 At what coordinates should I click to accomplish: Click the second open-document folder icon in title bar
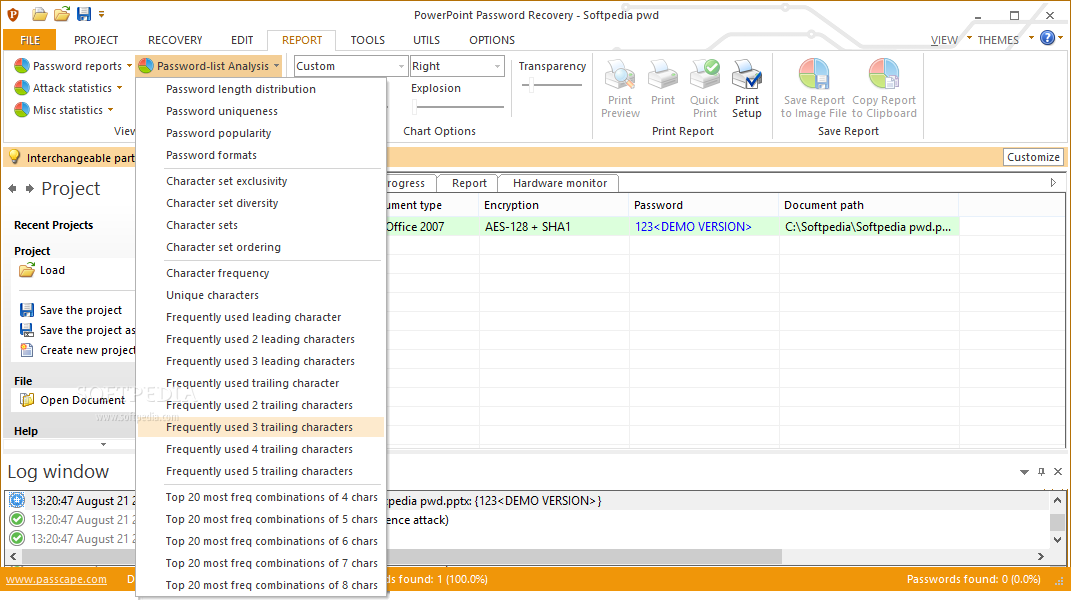(x=61, y=14)
